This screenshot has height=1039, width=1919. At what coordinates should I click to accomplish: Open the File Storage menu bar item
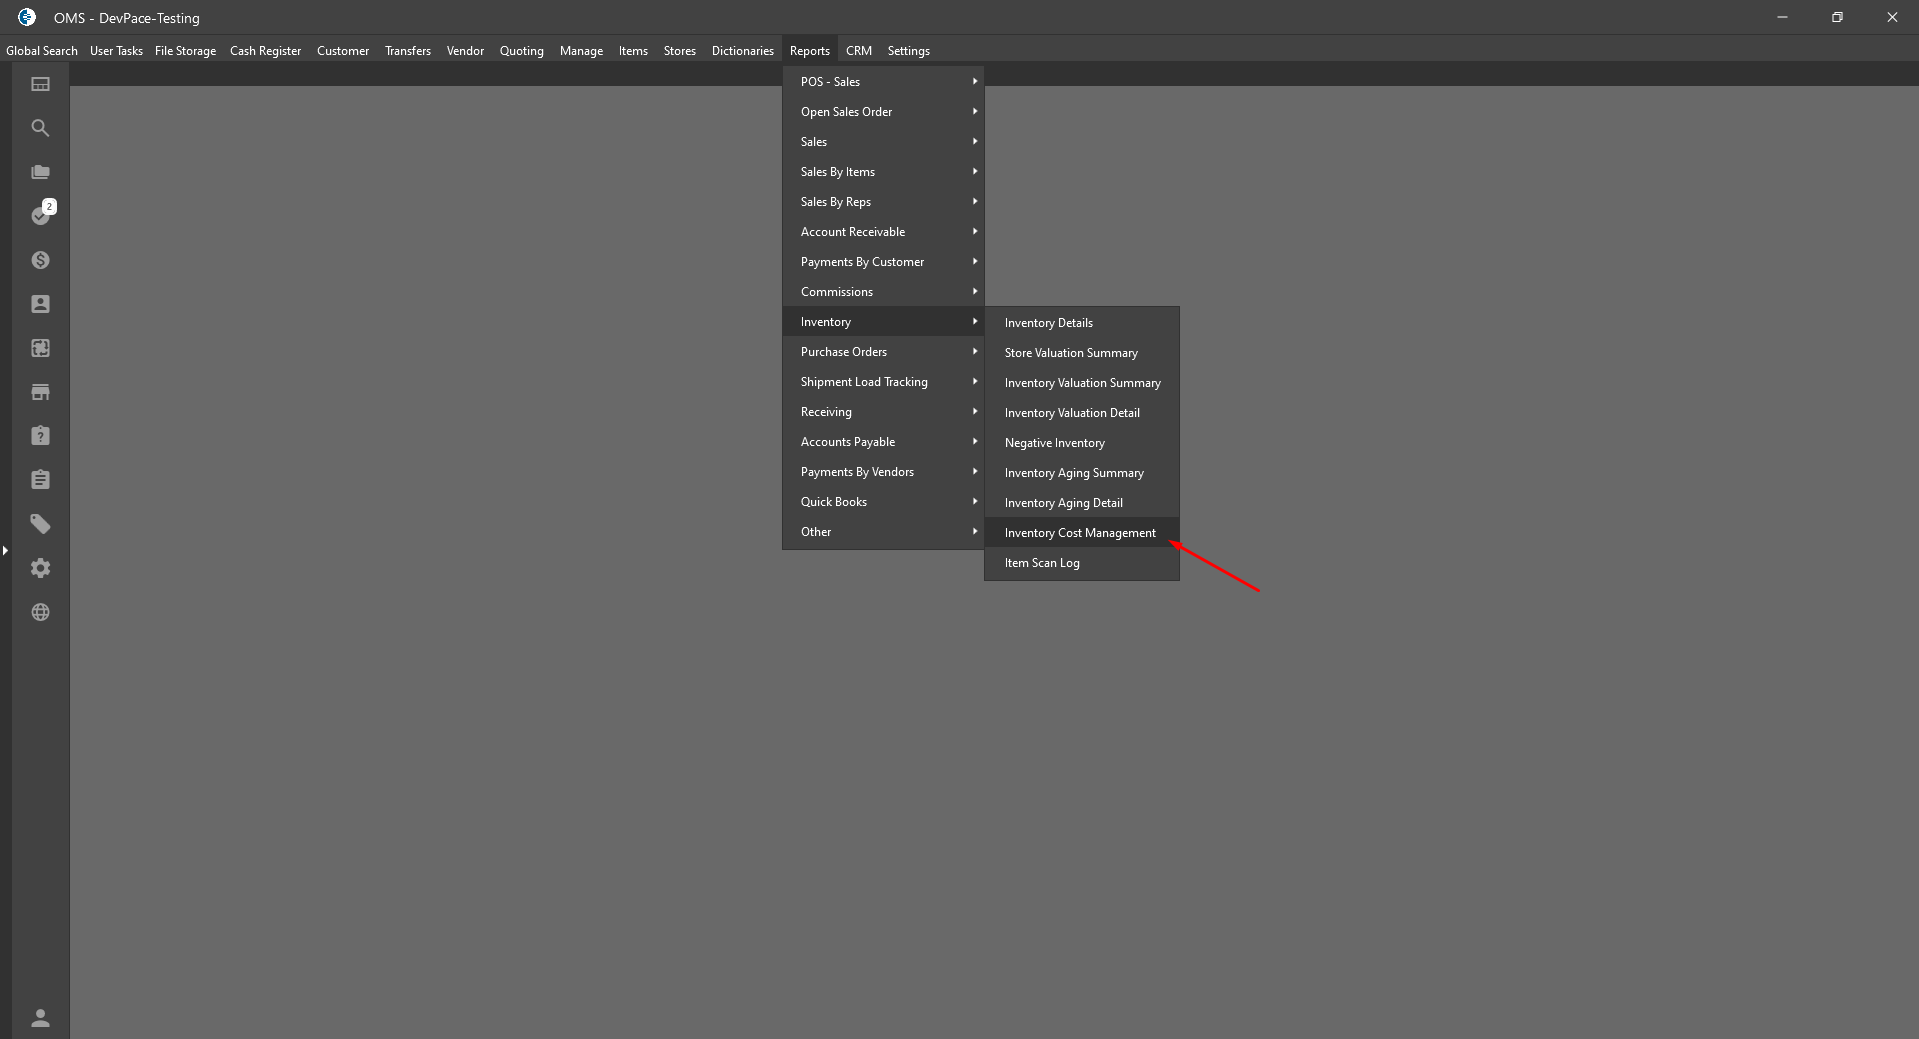pos(185,51)
